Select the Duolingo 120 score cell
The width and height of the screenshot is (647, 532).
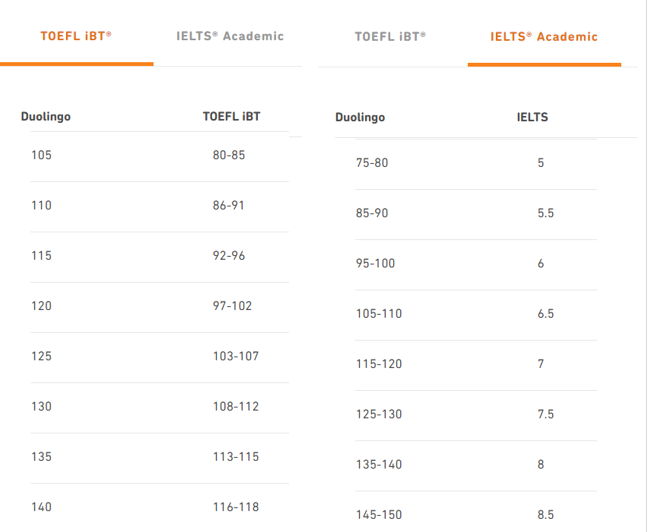pos(42,306)
